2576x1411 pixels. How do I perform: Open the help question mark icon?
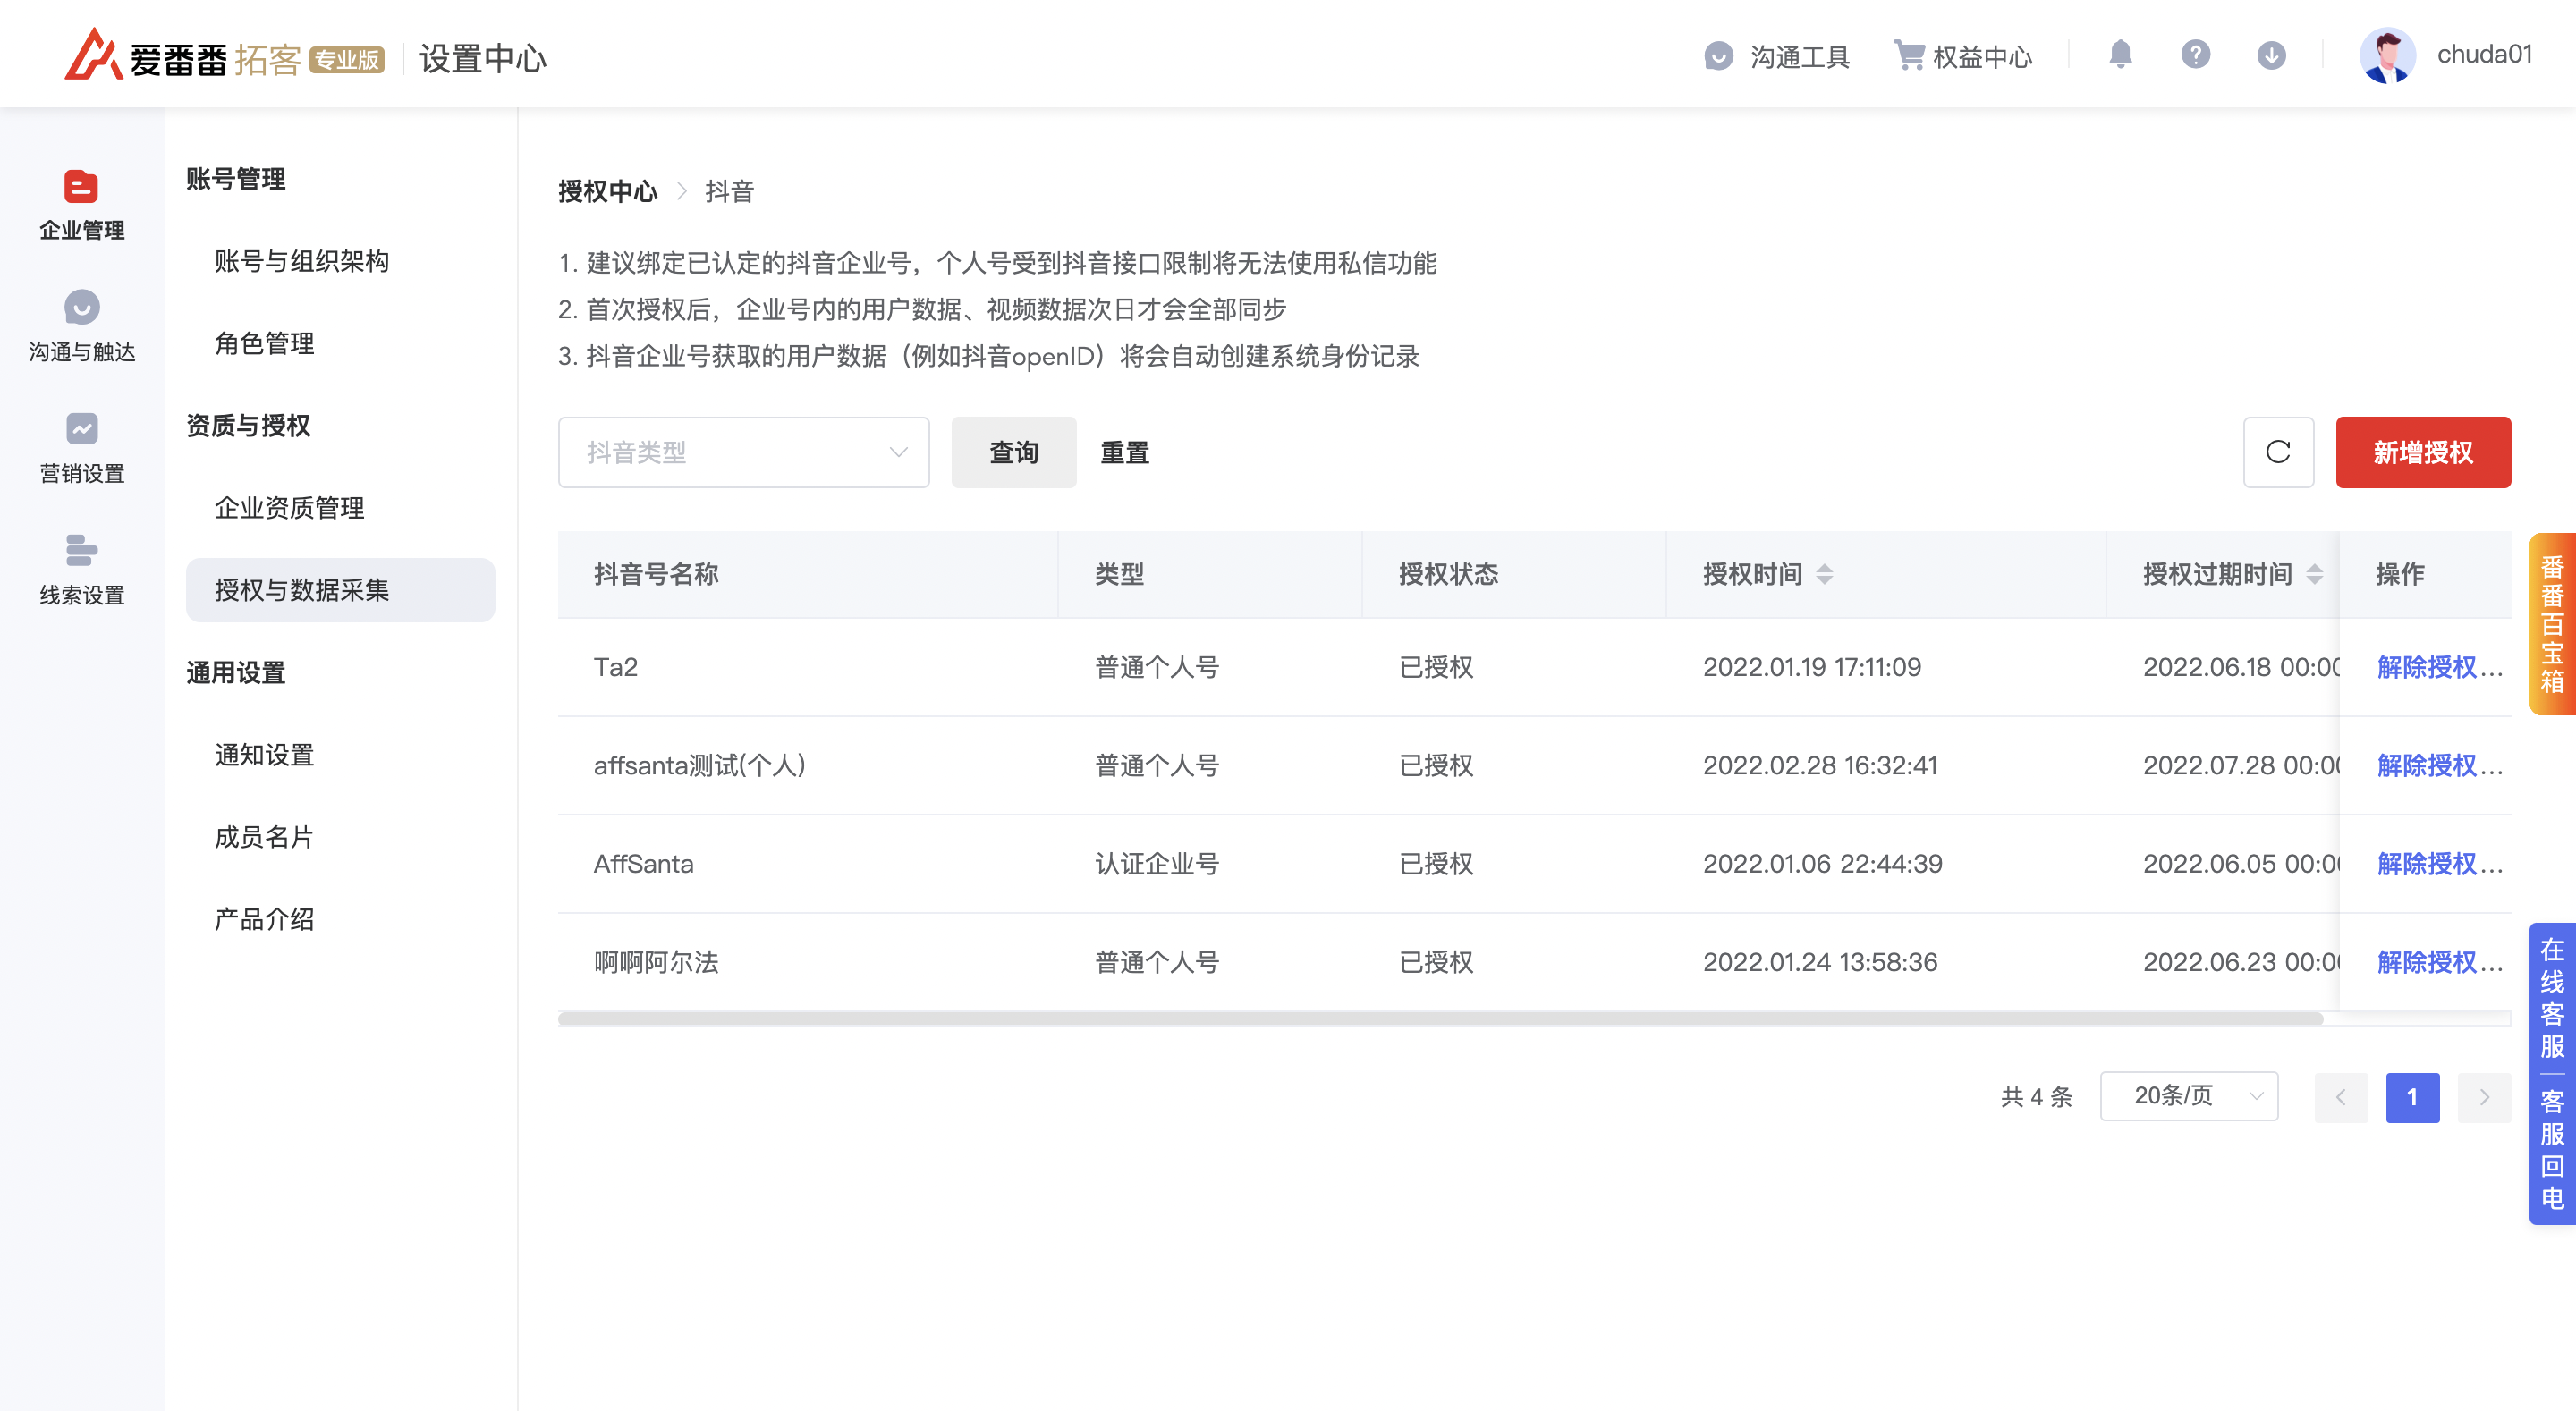[x=2195, y=54]
